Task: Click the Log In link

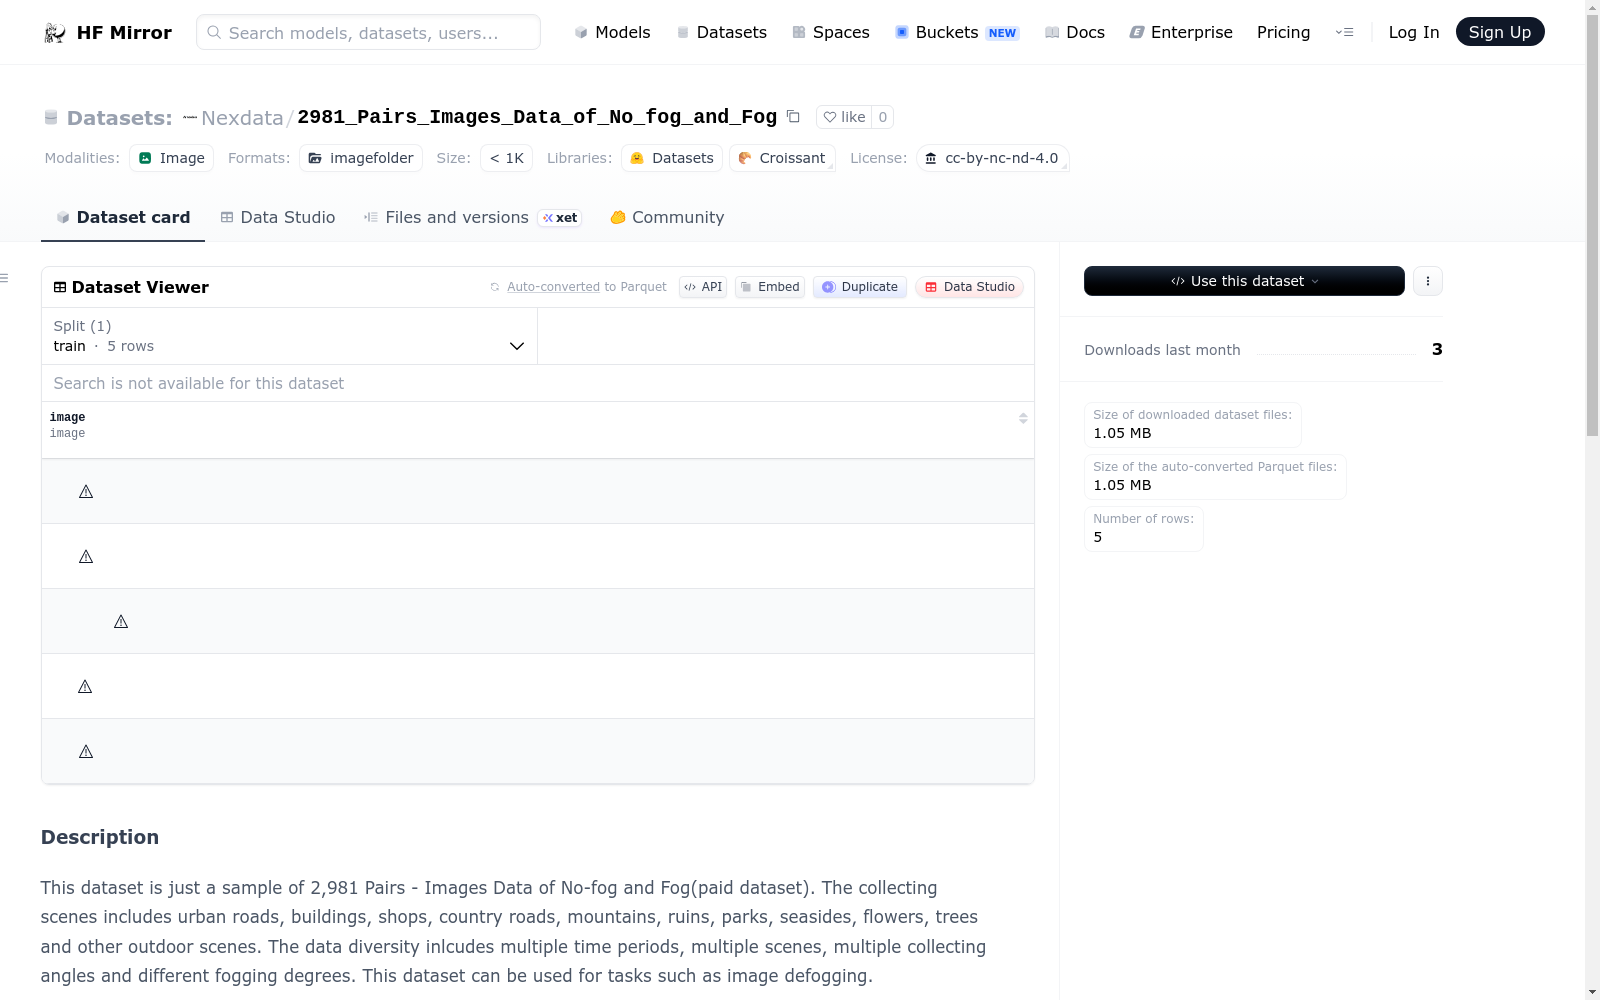Action: coord(1414,32)
